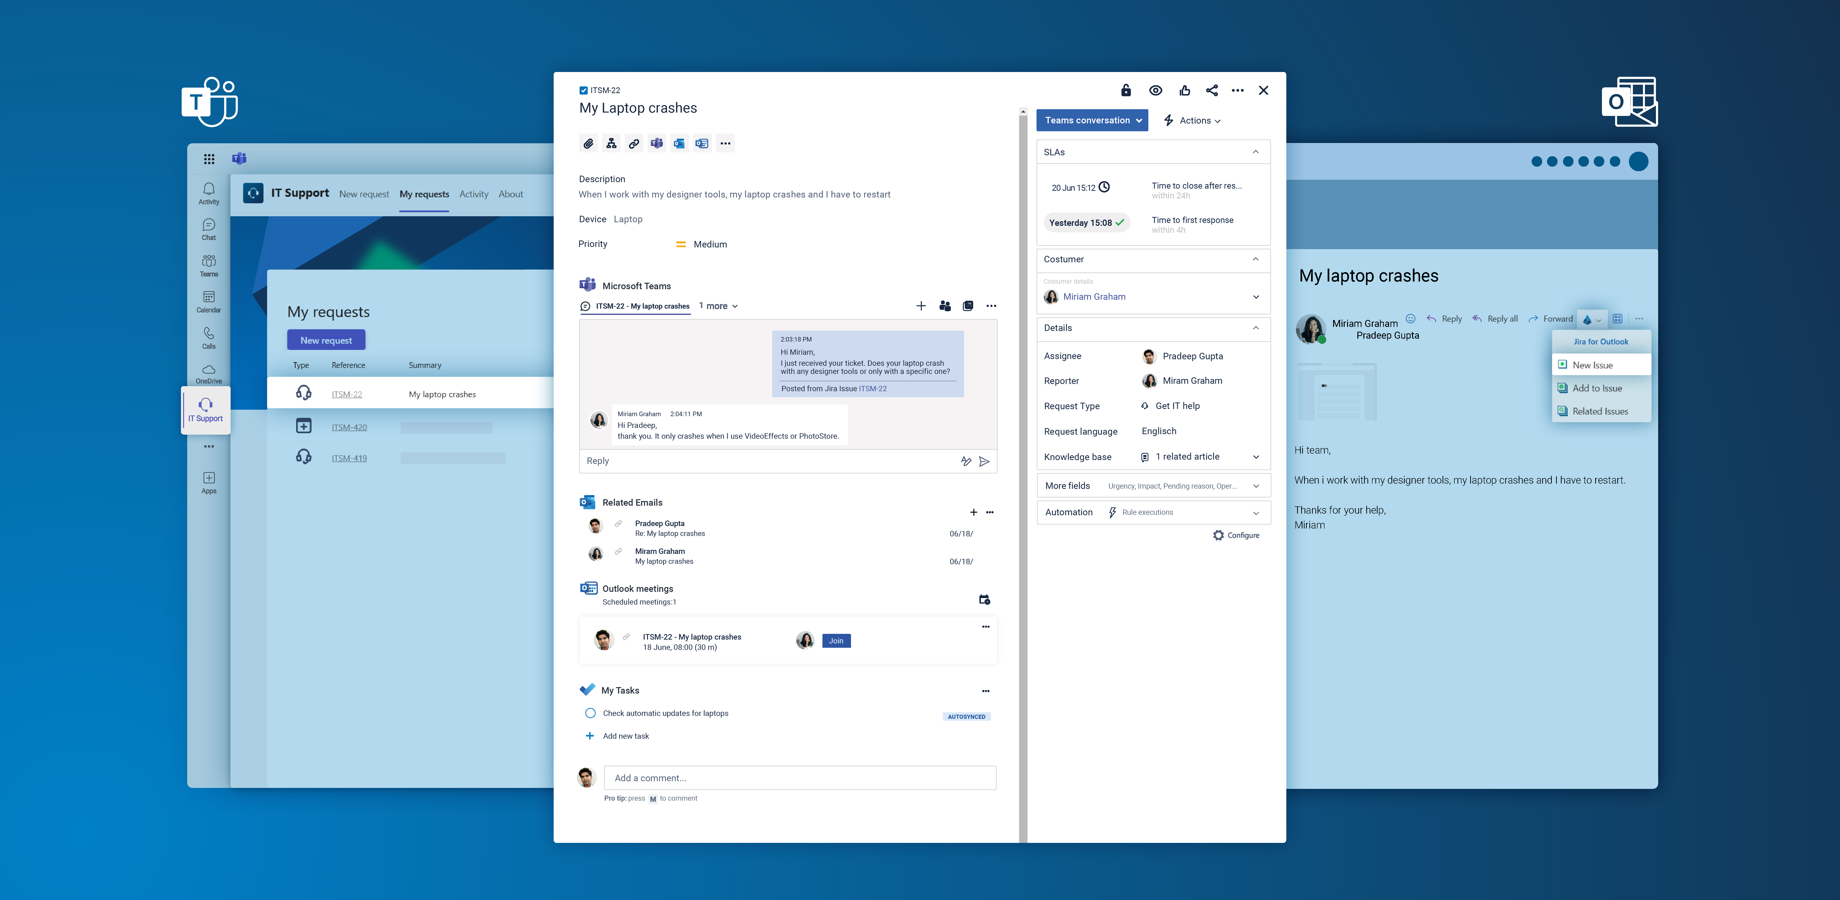The image size is (1840, 900).
Task: Collapse the Costumer section
Action: pos(1256,259)
